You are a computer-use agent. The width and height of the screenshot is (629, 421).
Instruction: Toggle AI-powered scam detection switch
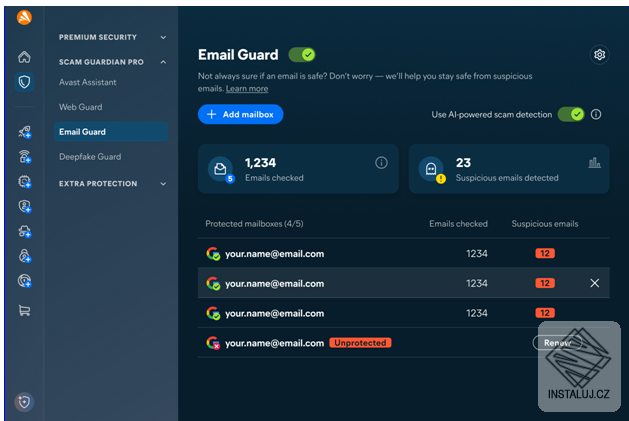pos(571,114)
